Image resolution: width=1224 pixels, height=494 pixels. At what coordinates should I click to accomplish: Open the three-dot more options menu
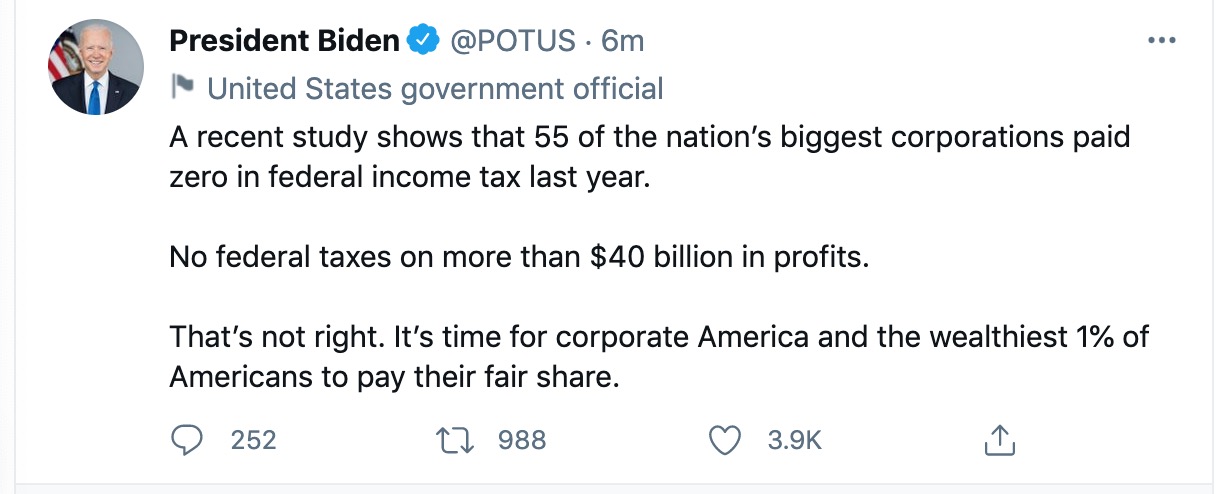(1162, 41)
